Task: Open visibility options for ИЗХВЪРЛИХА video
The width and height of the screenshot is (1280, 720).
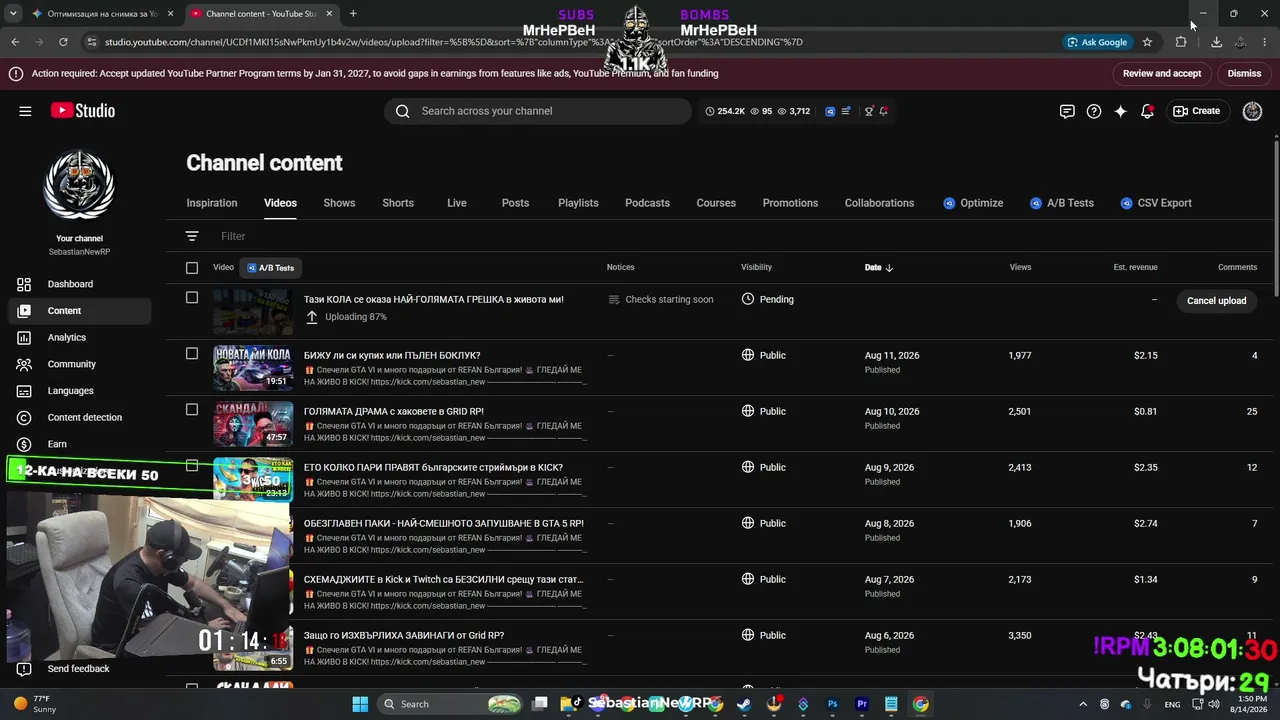Action: click(x=764, y=635)
